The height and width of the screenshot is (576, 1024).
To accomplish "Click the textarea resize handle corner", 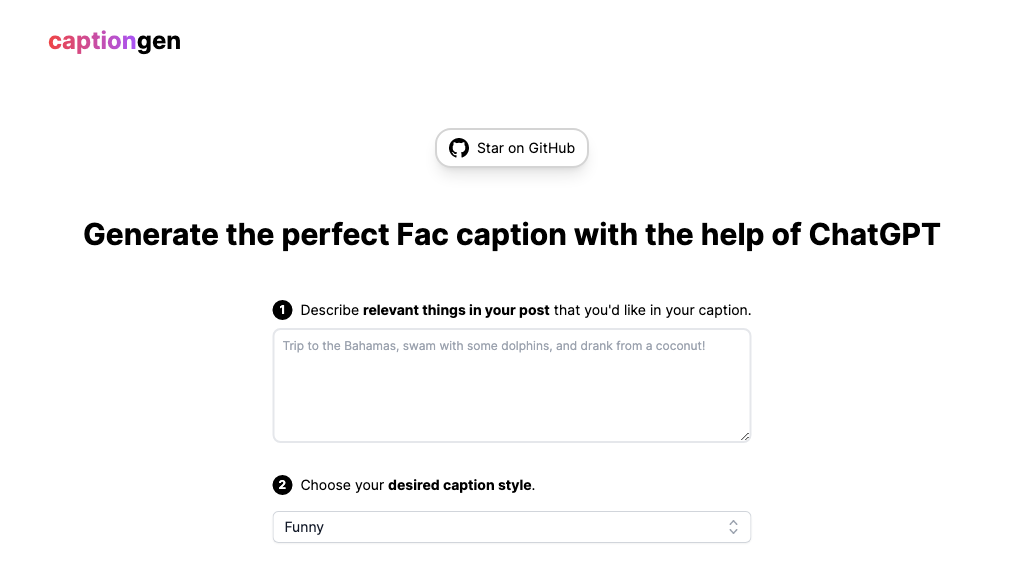I will point(744,436).
